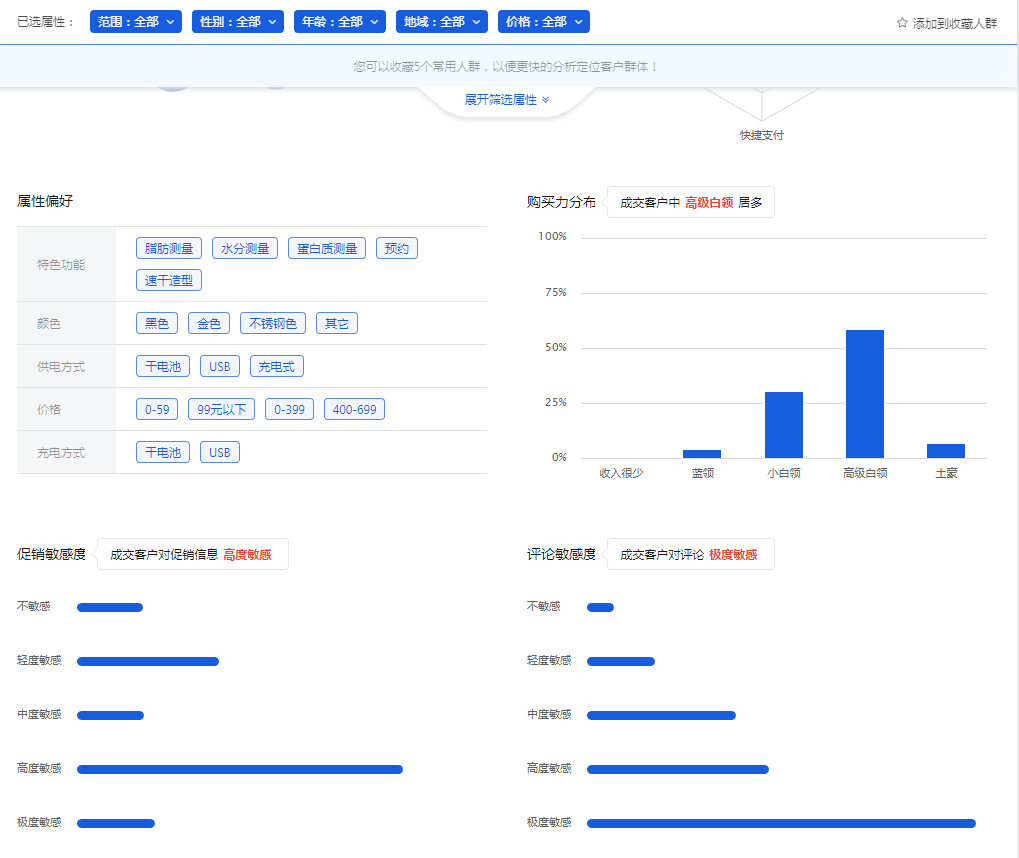Select the 99元以下 price tag

point(225,410)
